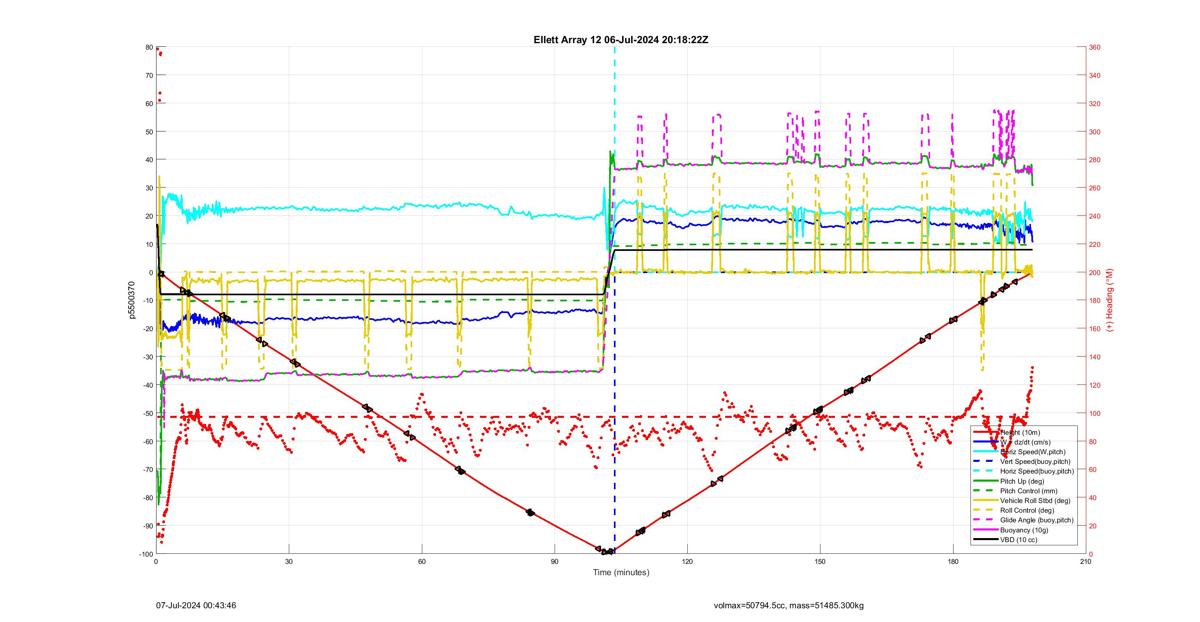Click x-axis tick label '150'
1200x622 pixels.
pyautogui.click(x=820, y=562)
